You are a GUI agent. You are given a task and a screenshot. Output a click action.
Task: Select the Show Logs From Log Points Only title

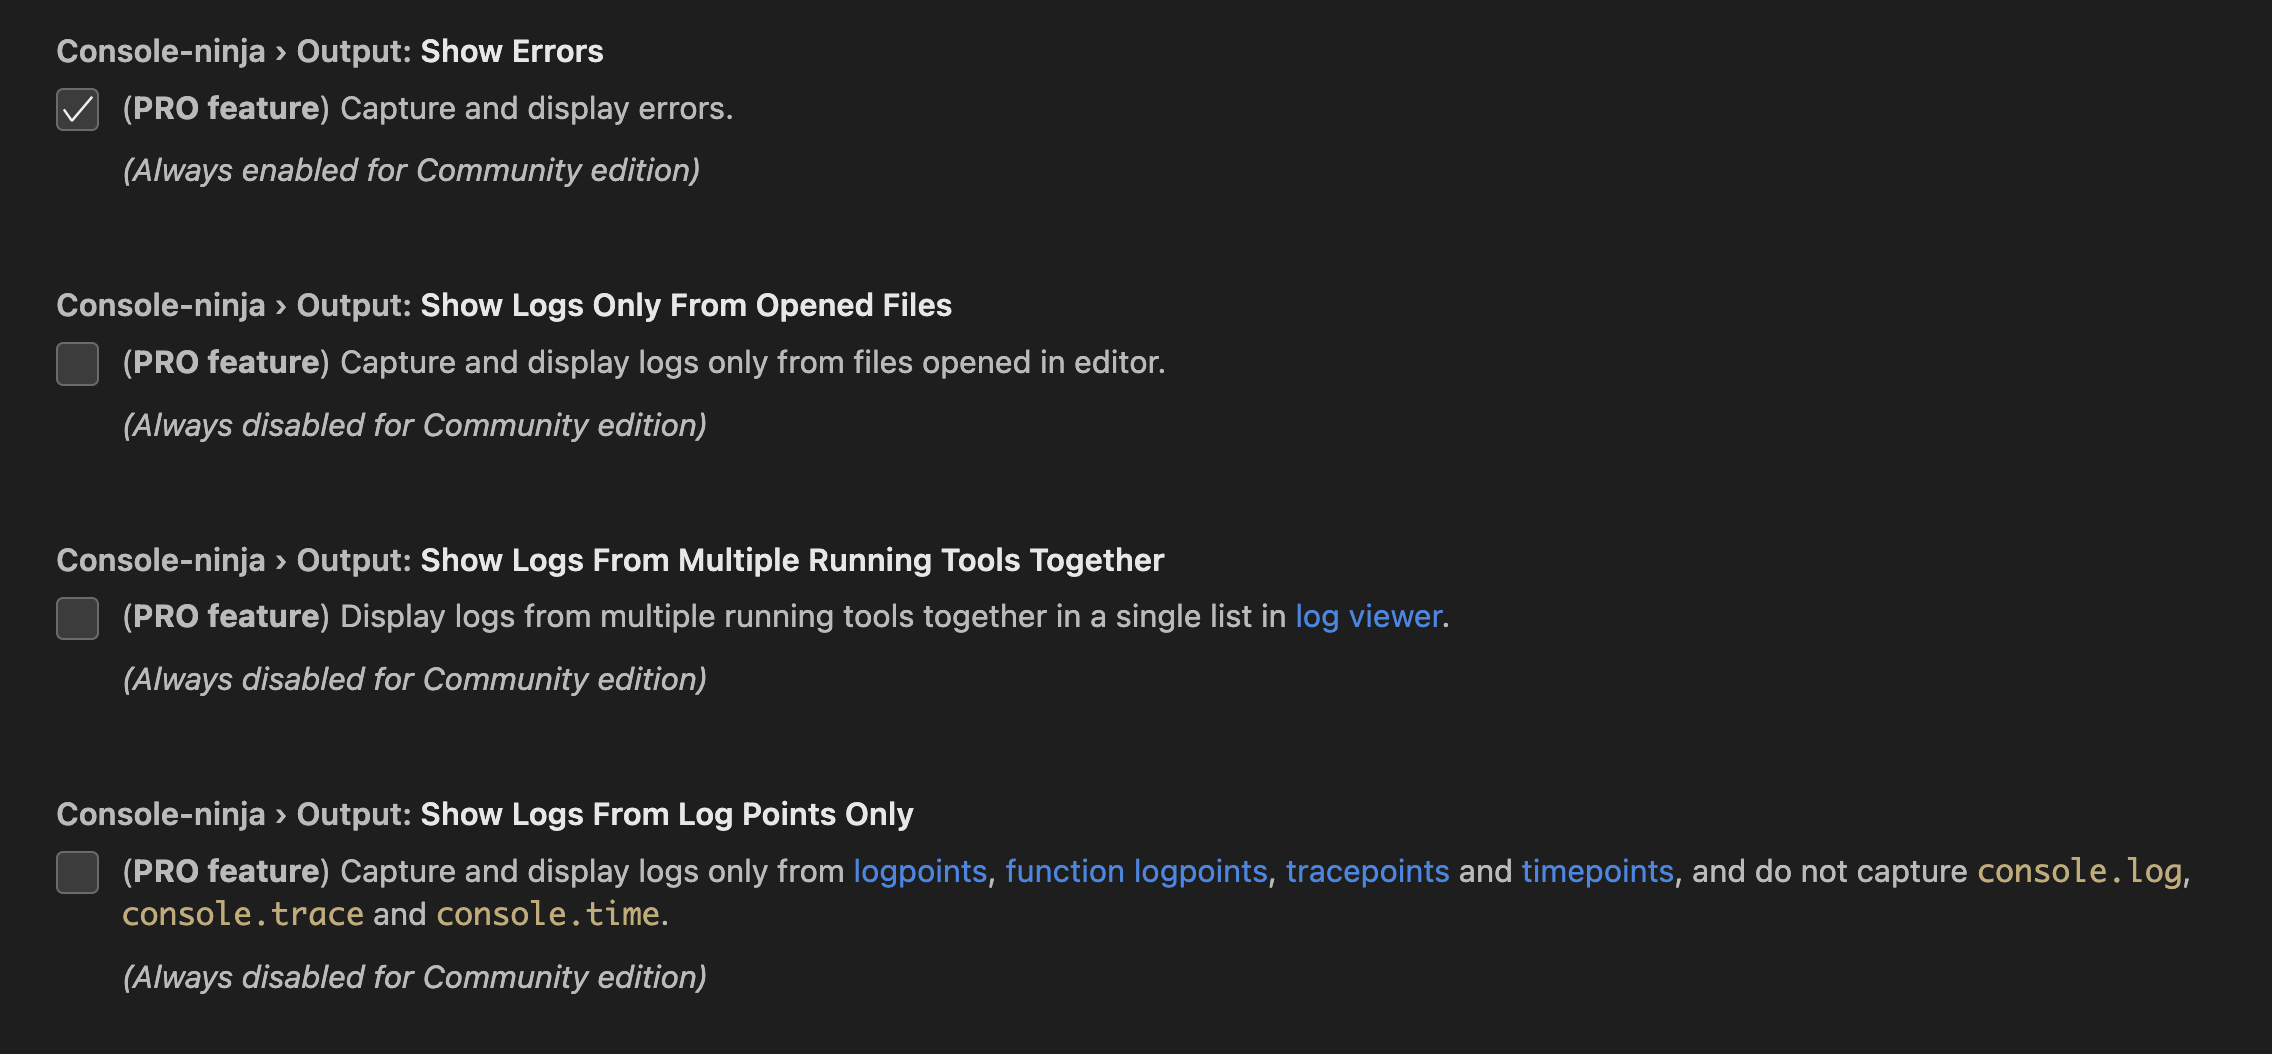pos(666,813)
